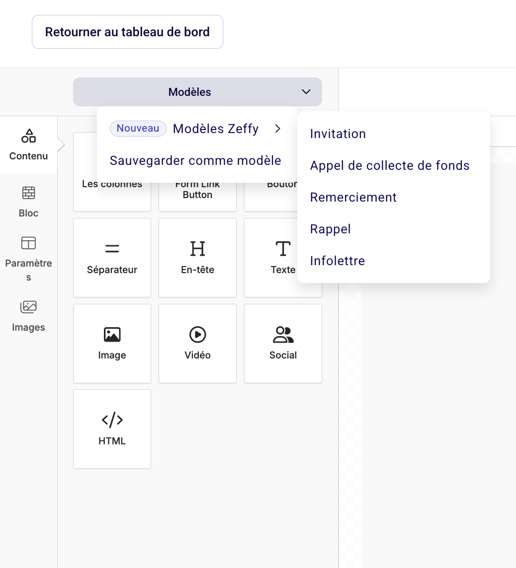
Task: Select the Social people block
Action: pyautogui.click(x=283, y=343)
